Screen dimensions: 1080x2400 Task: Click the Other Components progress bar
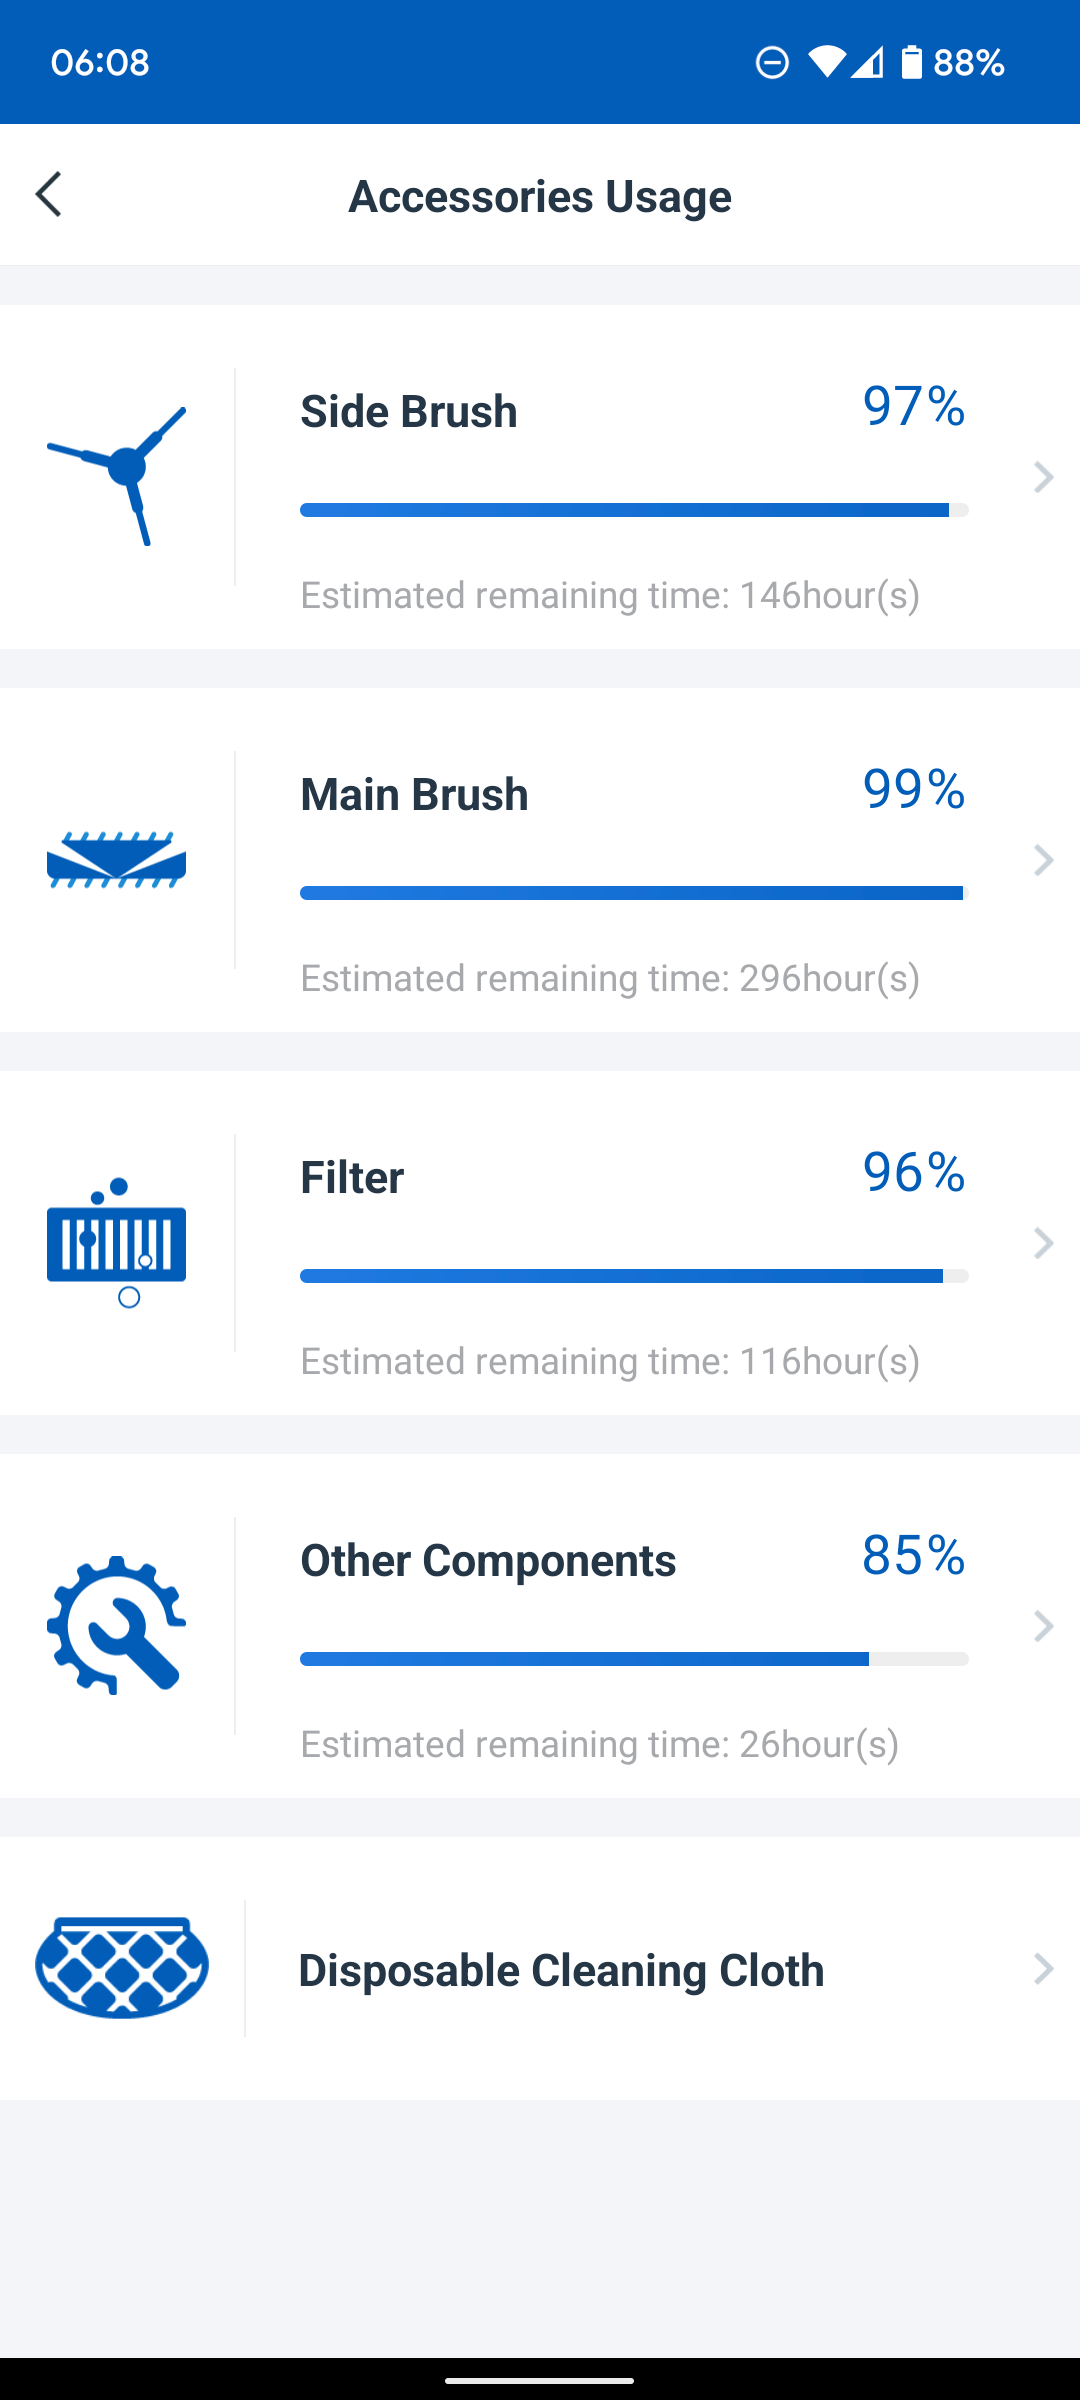click(634, 1659)
